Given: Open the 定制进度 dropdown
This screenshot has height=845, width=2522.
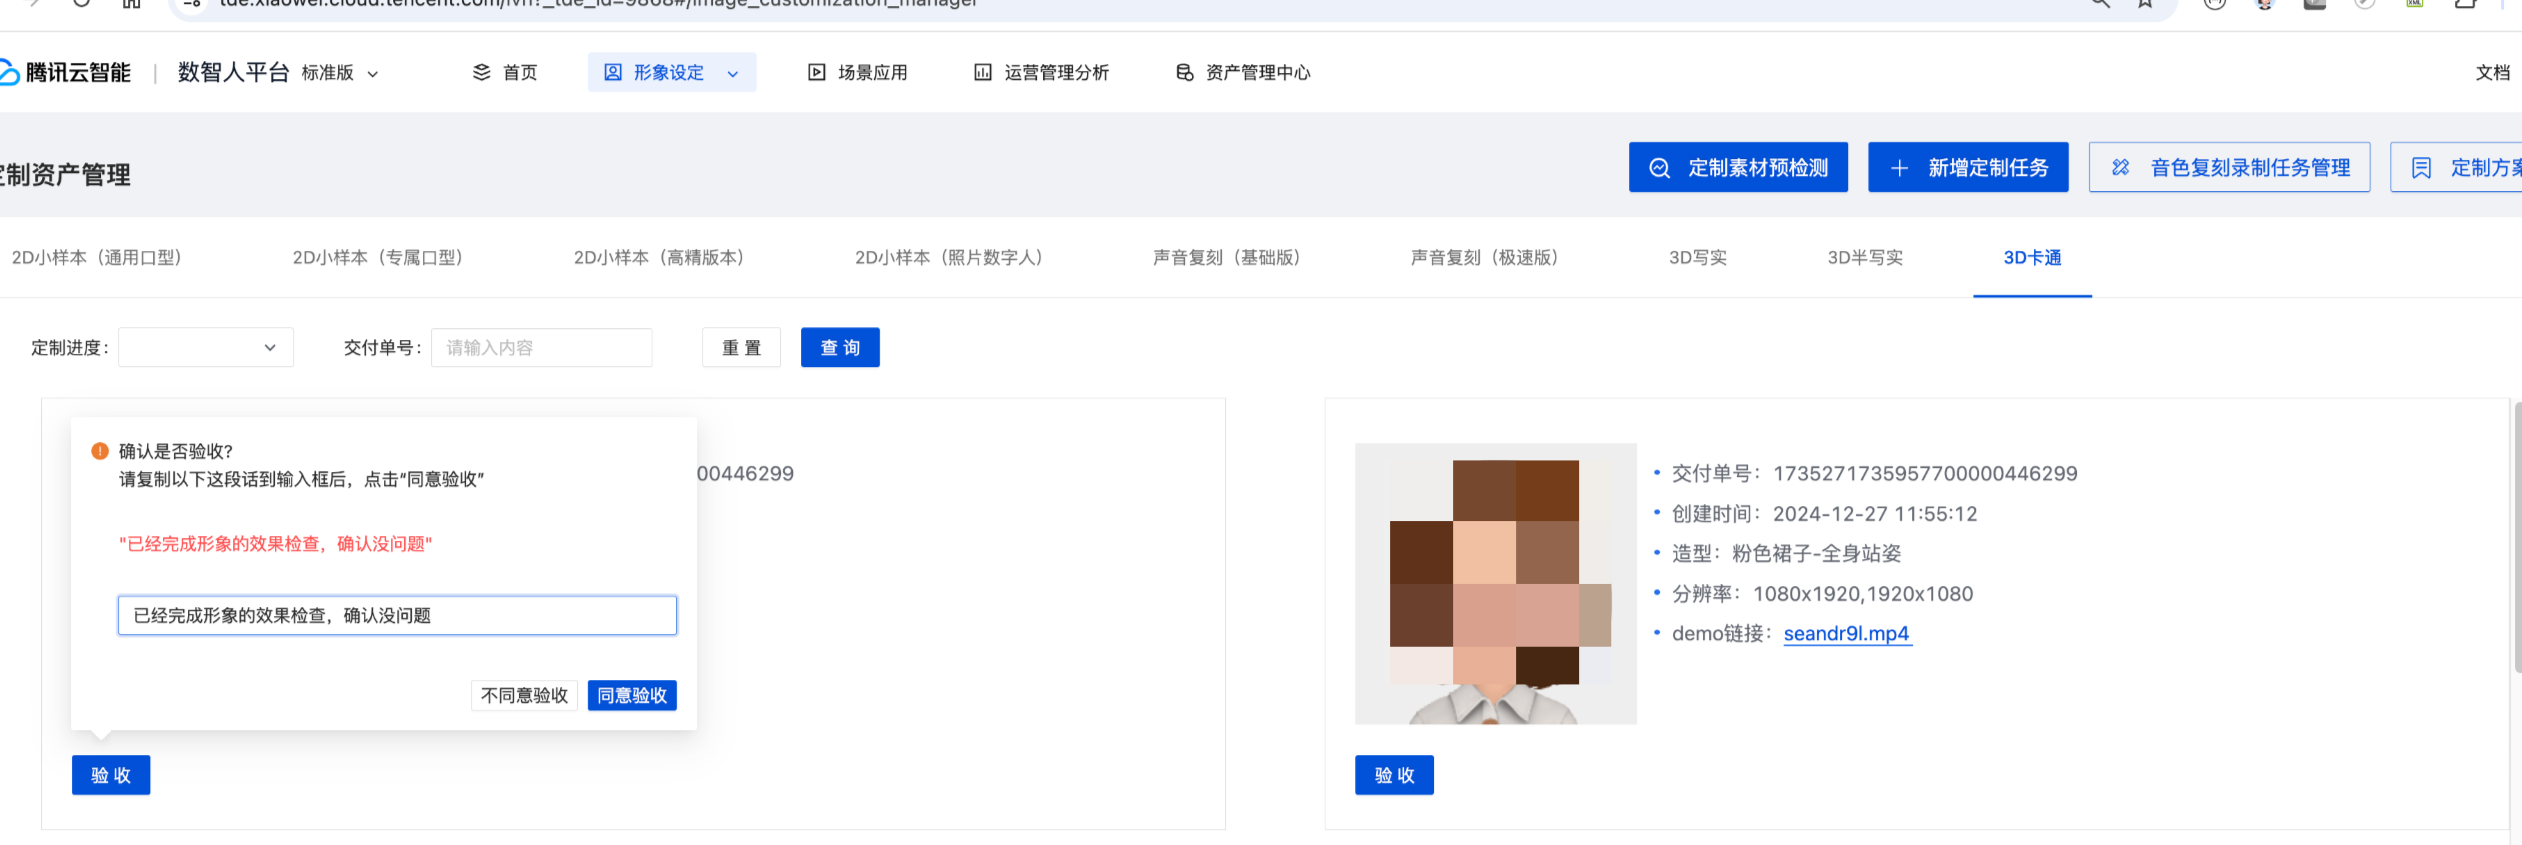Looking at the screenshot, I should point(206,348).
